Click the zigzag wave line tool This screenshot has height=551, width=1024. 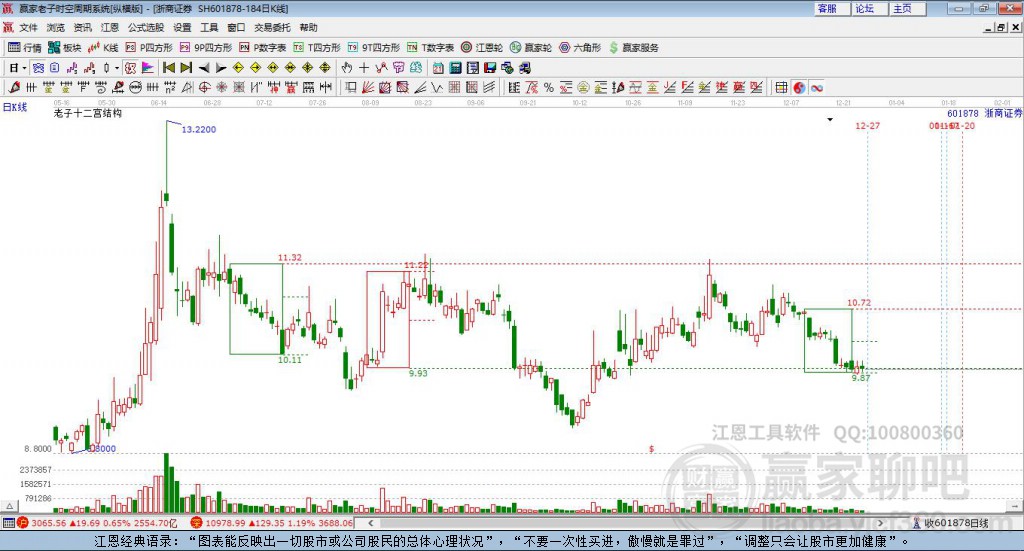(x=437, y=87)
